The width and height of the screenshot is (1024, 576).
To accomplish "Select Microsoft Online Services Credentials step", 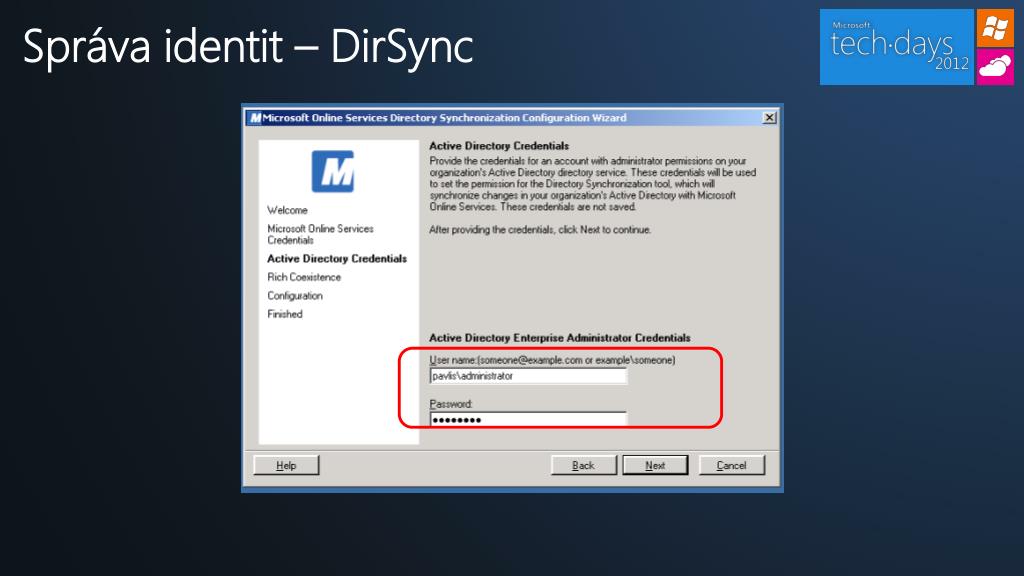I will click(x=320, y=234).
